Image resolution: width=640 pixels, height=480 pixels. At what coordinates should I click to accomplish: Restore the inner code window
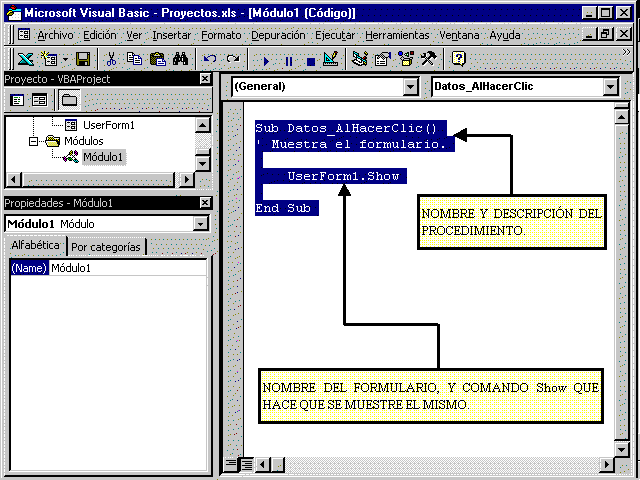pos(605,34)
